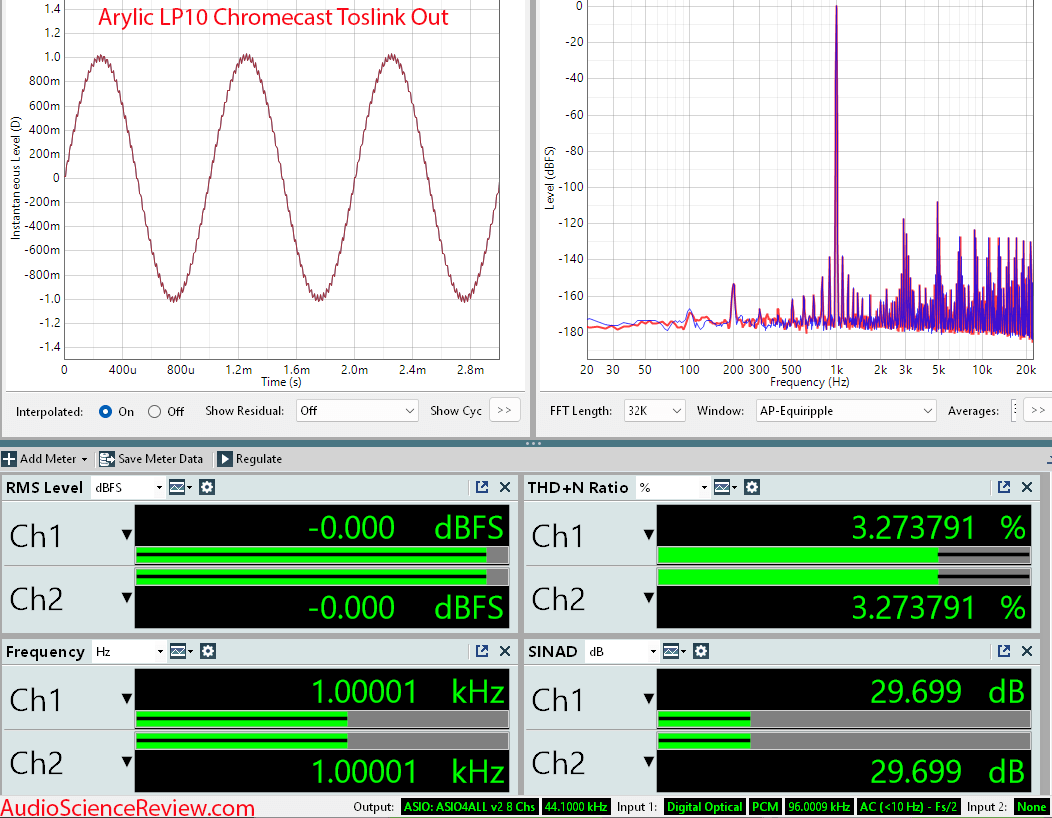The image size is (1052, 818).
Task: Open graph options in THD+N Ratio meter
Action: 725,487
